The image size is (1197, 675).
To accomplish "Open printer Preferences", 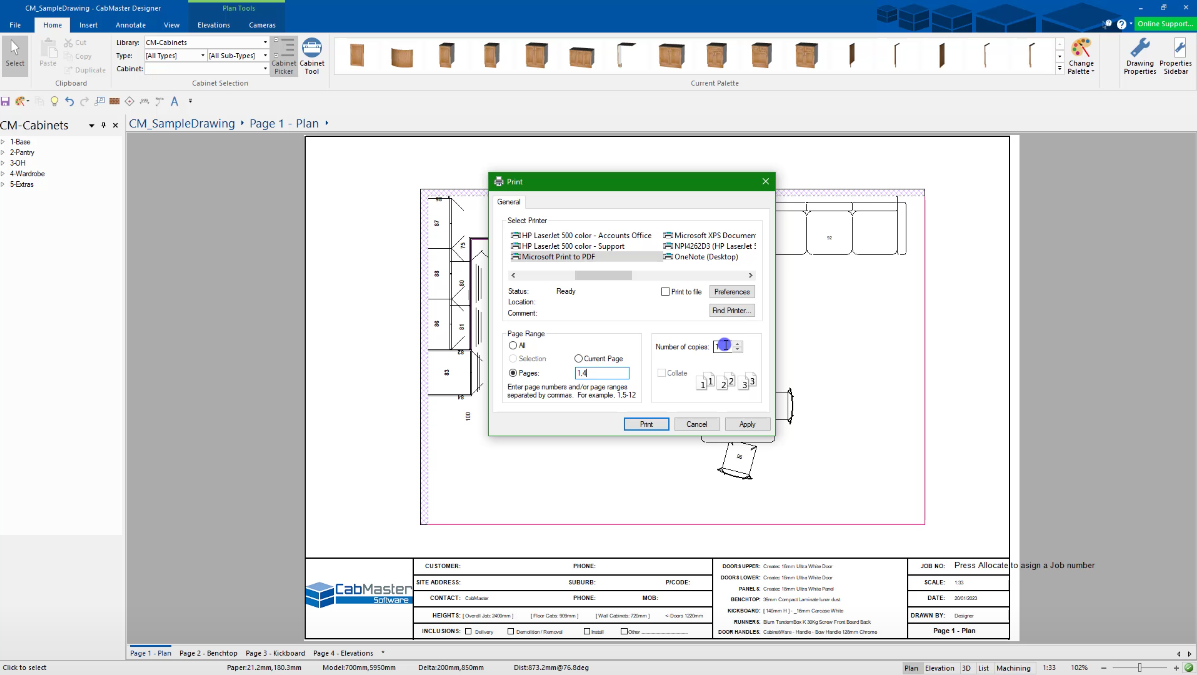I will pos(732,292).
